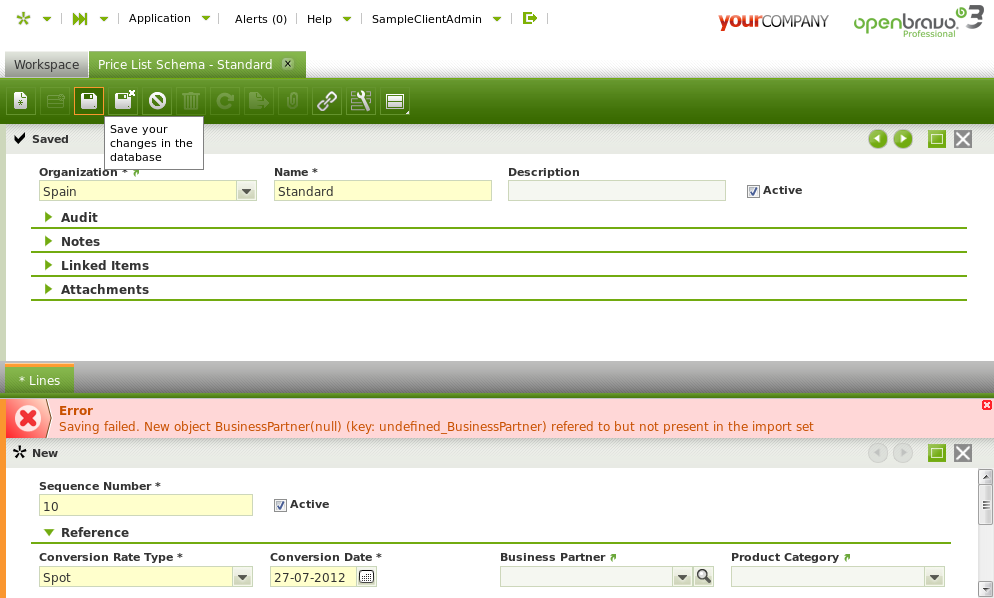
Task: Close the header form with X icon
Action: (963, 139)
